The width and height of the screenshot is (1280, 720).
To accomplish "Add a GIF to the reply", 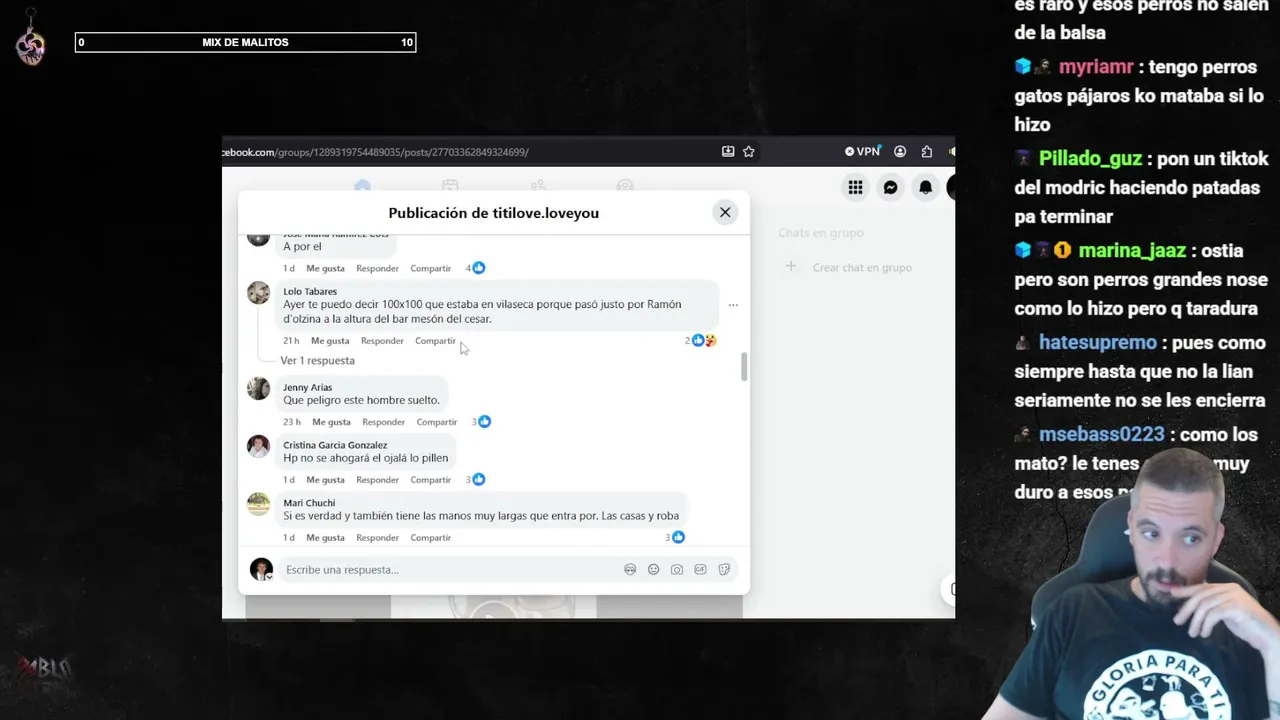I will point(700,569).
